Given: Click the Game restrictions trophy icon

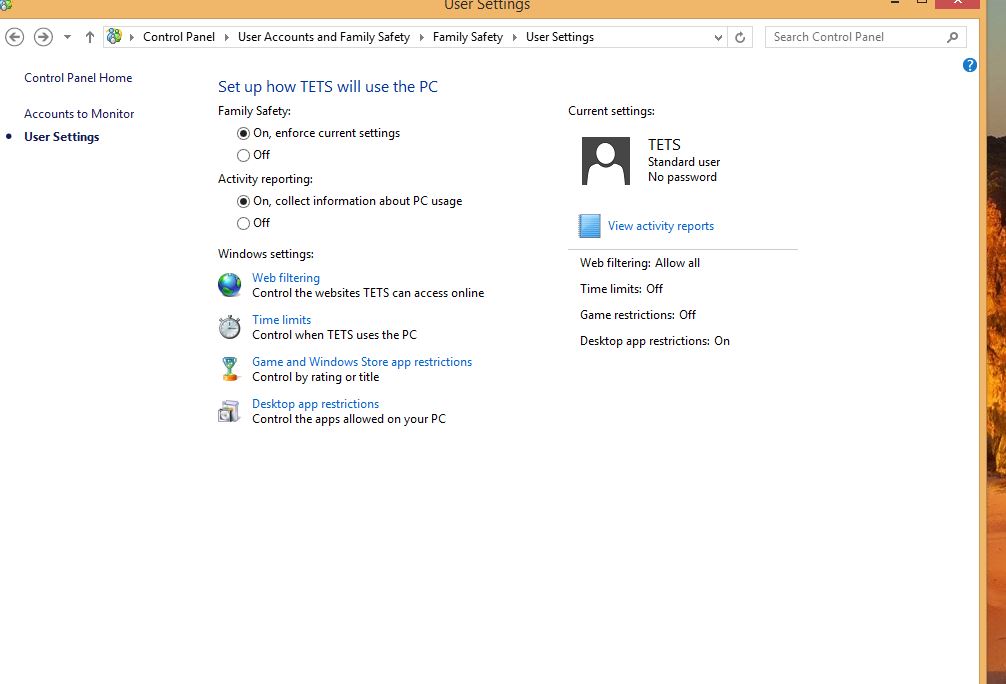Looking at the screenshot, I should click(230, 369).
